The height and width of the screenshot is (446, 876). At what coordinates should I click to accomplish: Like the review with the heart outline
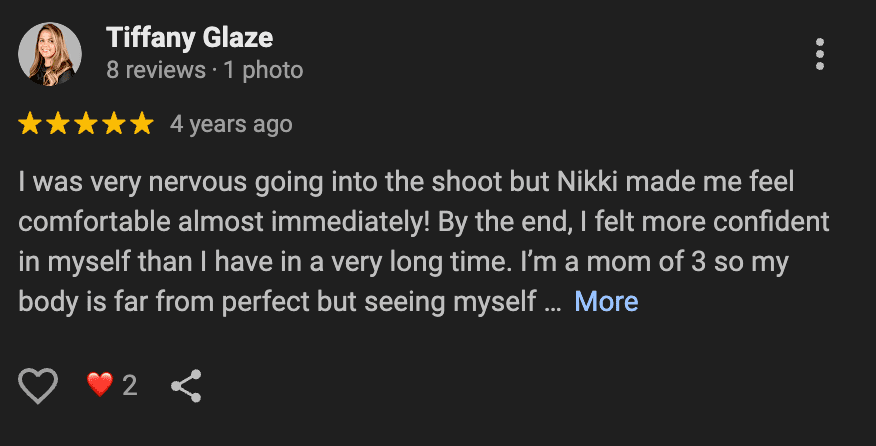pos(39,385)
